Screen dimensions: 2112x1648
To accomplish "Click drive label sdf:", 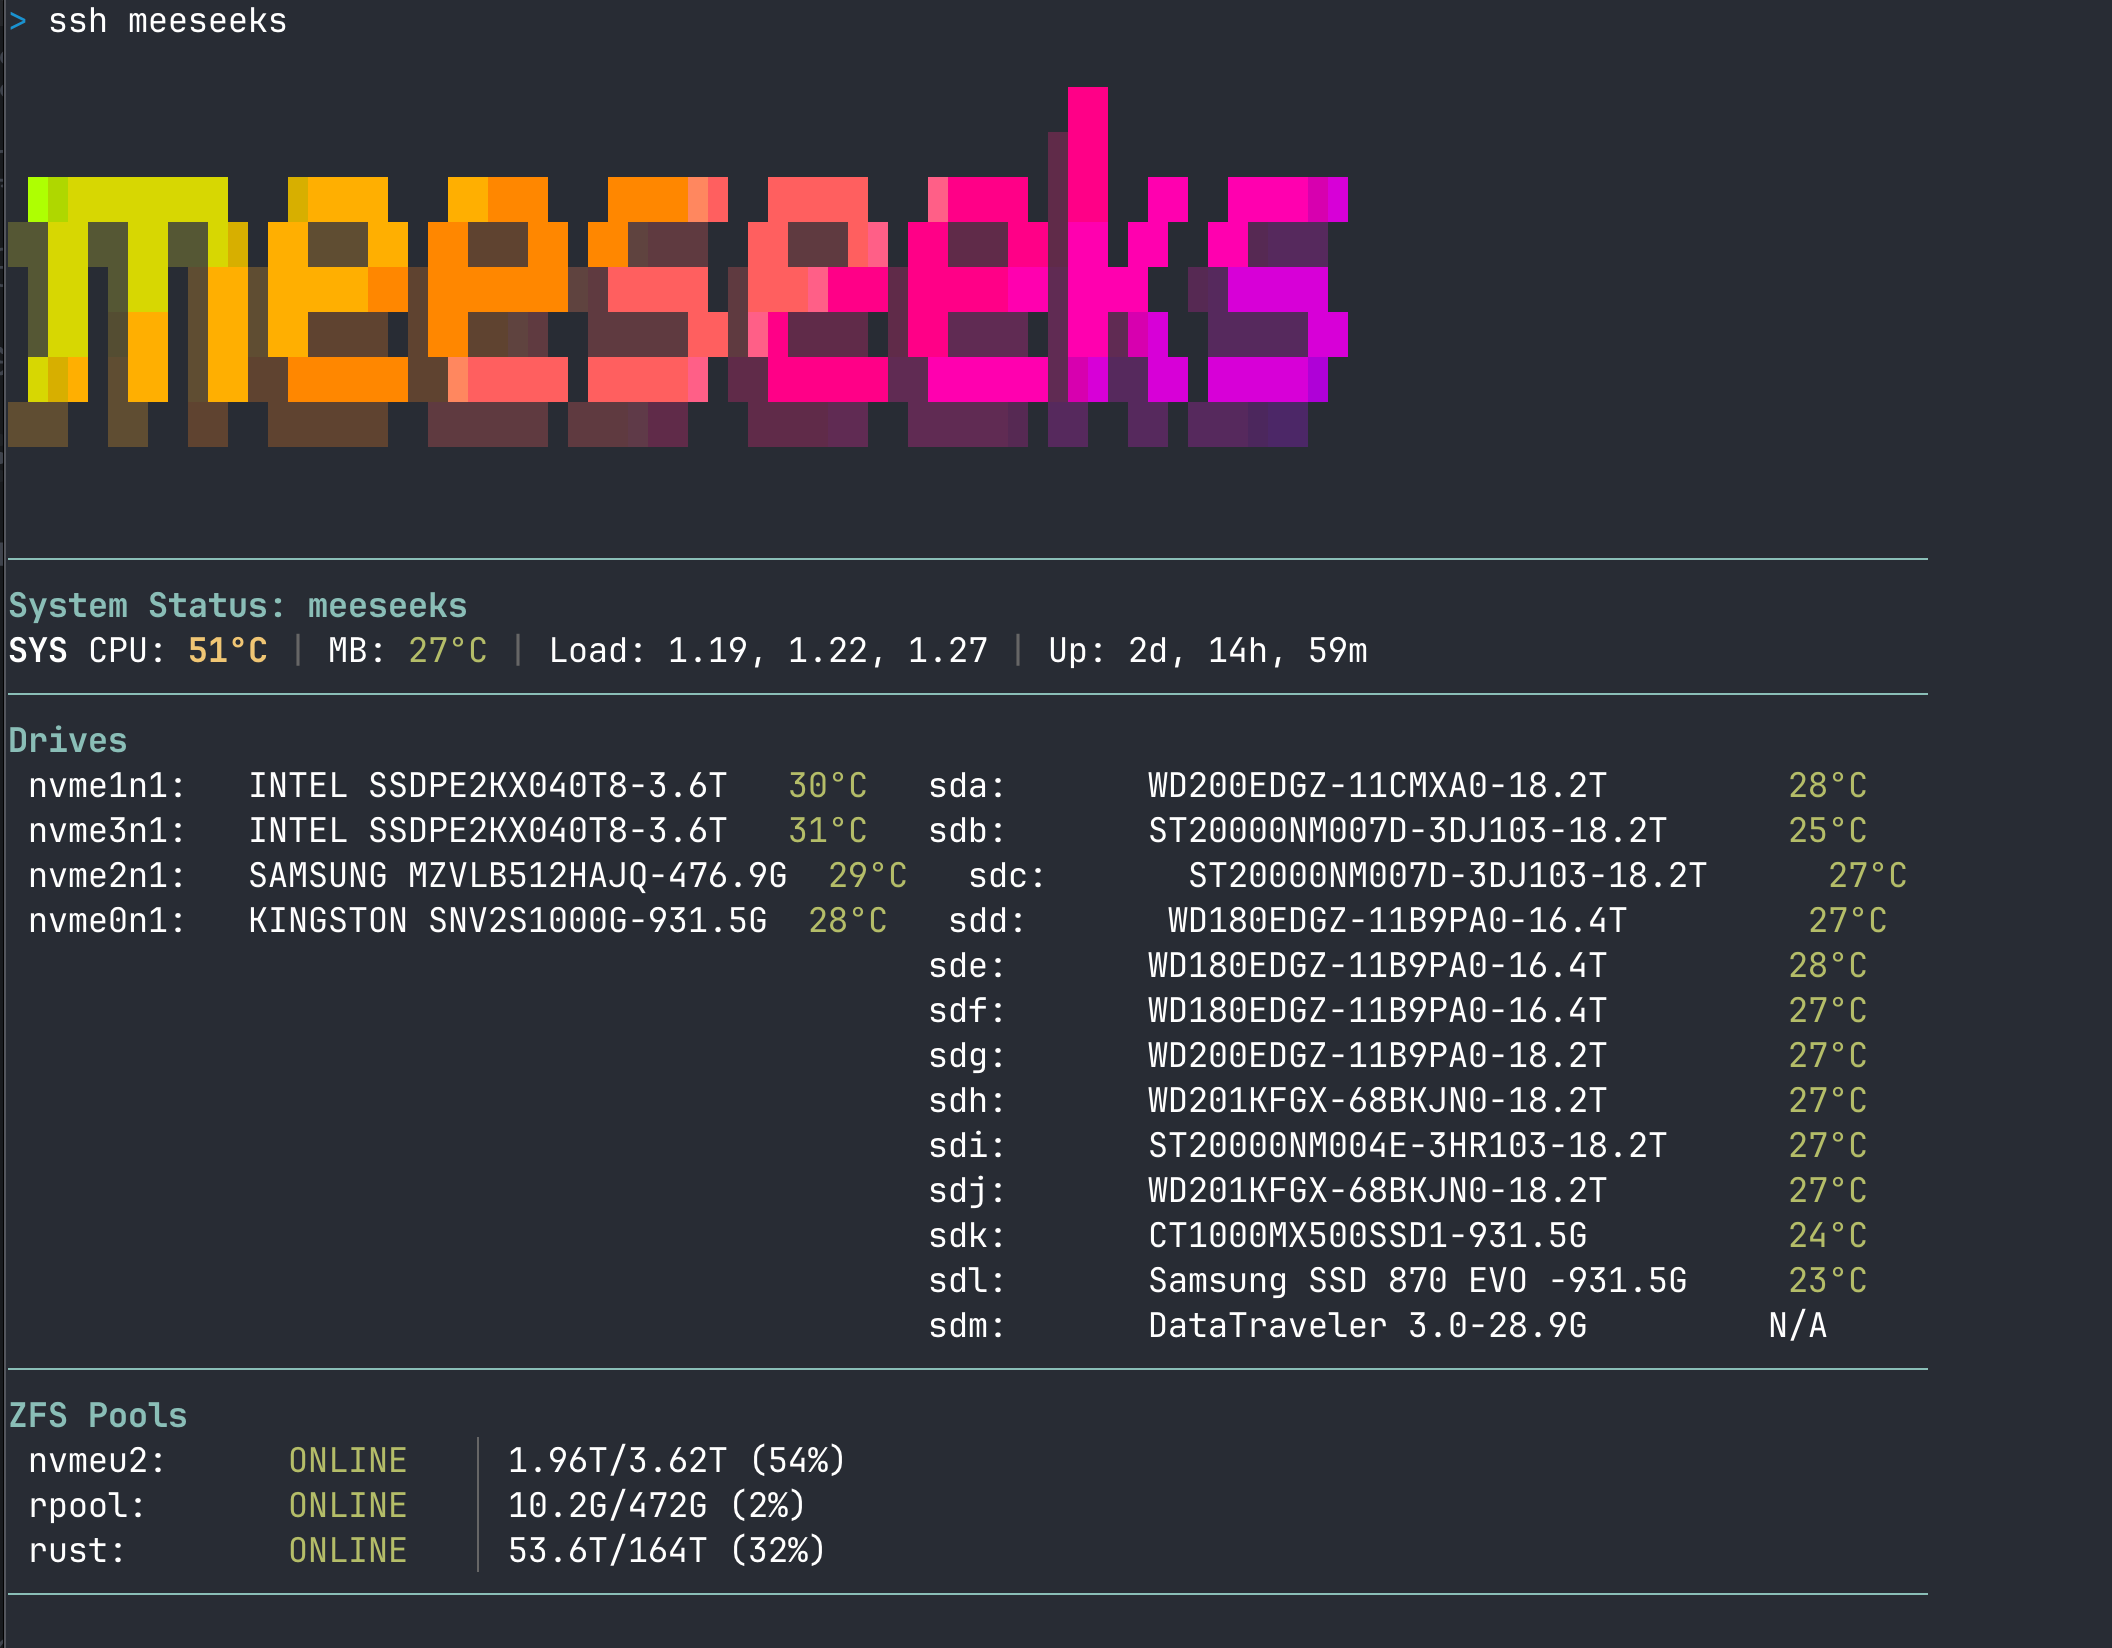I will click(967, 1011).
